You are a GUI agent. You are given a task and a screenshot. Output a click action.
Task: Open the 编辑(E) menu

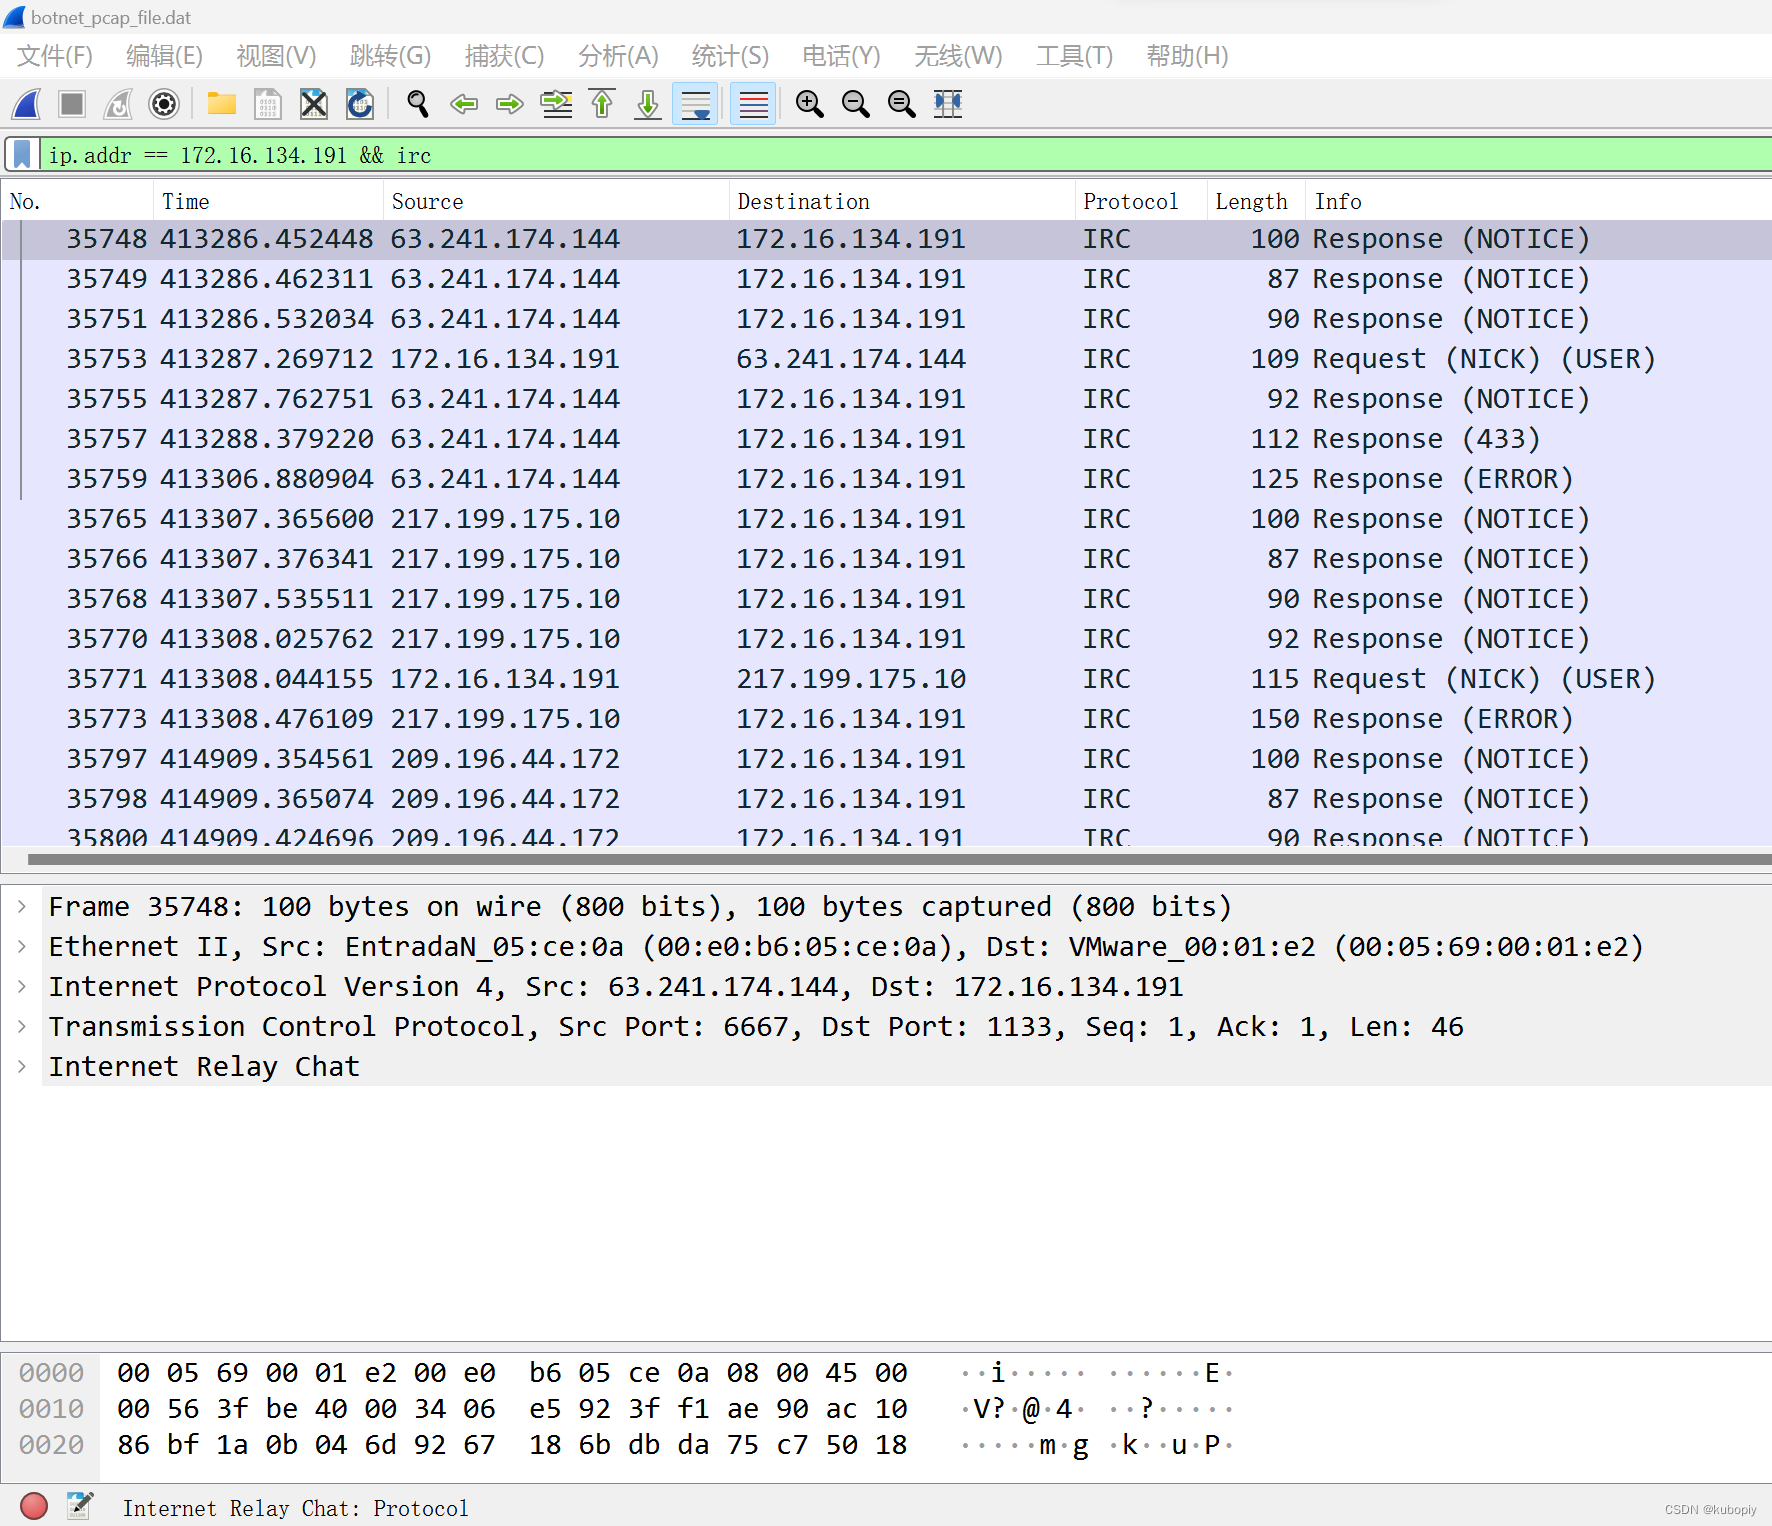click(164, 56)
